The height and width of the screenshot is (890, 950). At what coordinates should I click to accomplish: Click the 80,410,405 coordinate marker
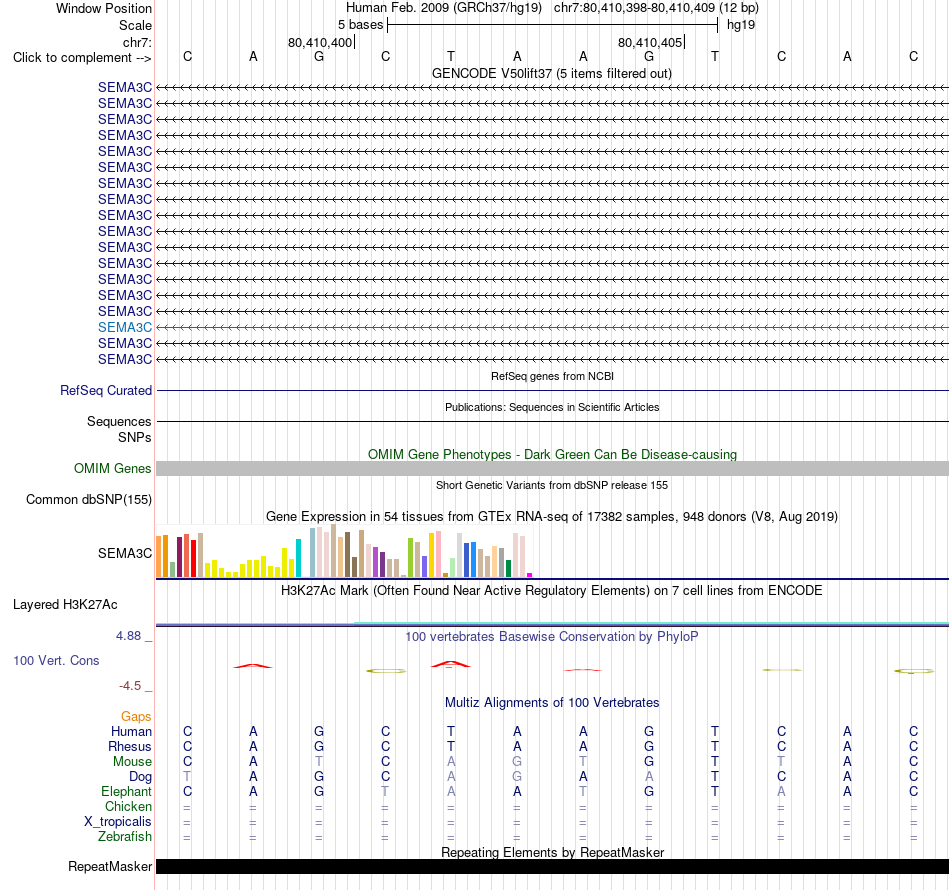pyautogui.click(x=650, y=42)
